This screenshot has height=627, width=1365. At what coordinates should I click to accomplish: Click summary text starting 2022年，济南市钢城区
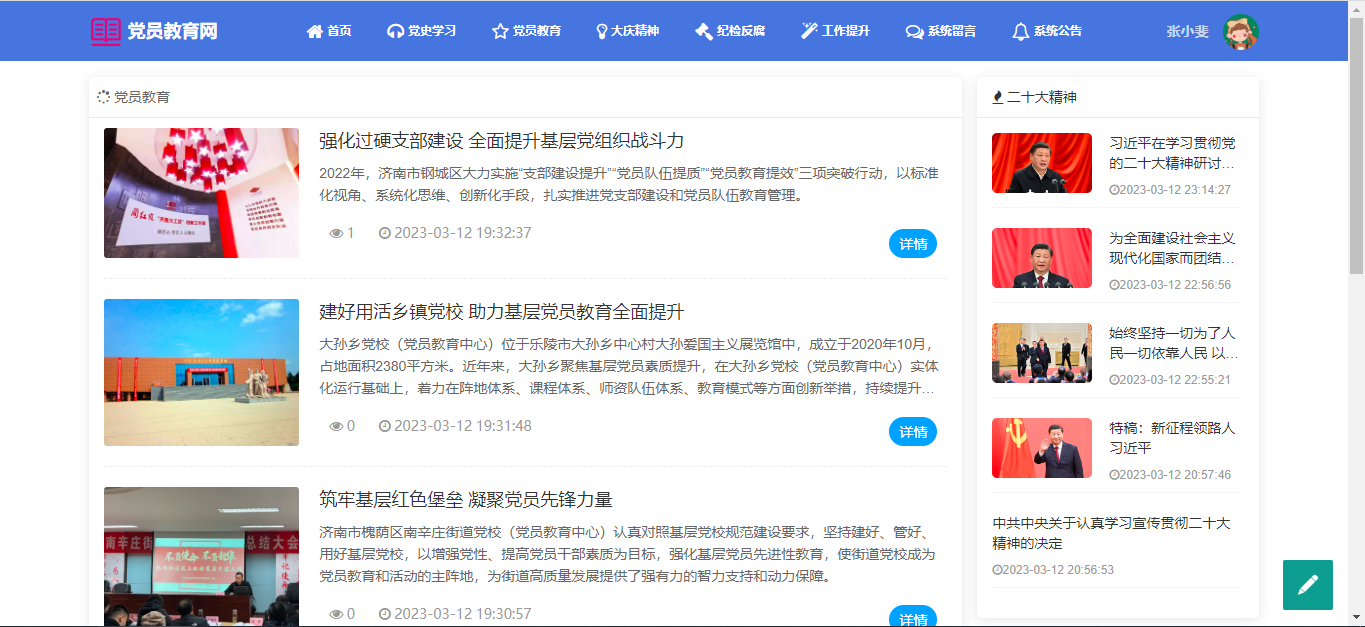pos(629,184)
